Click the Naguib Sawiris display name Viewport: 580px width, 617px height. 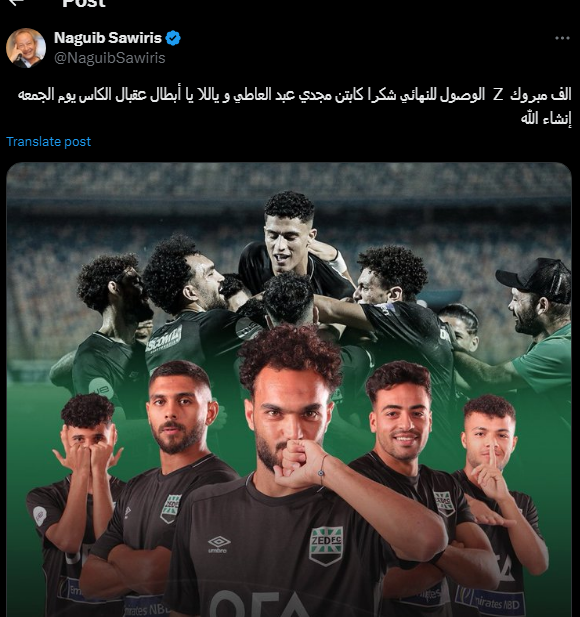point(108,38)
